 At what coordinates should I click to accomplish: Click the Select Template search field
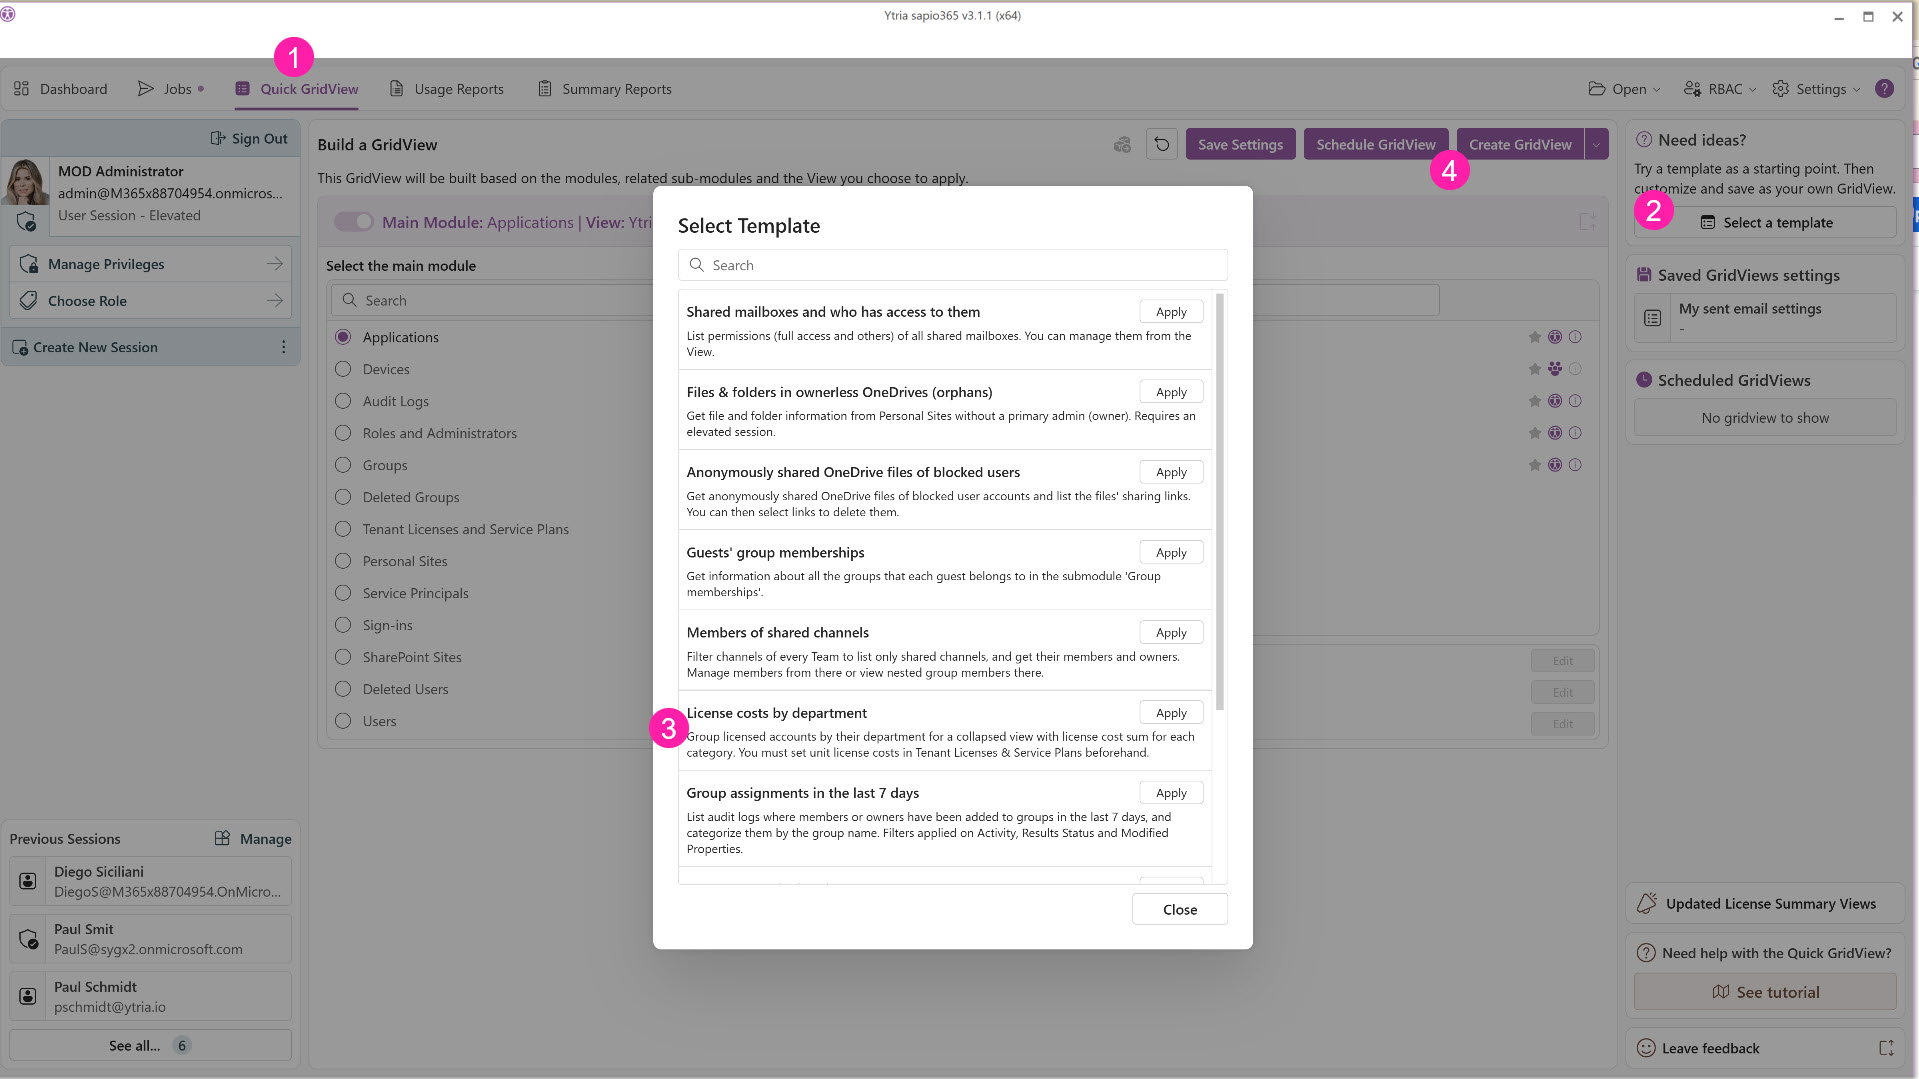point(952,265)
